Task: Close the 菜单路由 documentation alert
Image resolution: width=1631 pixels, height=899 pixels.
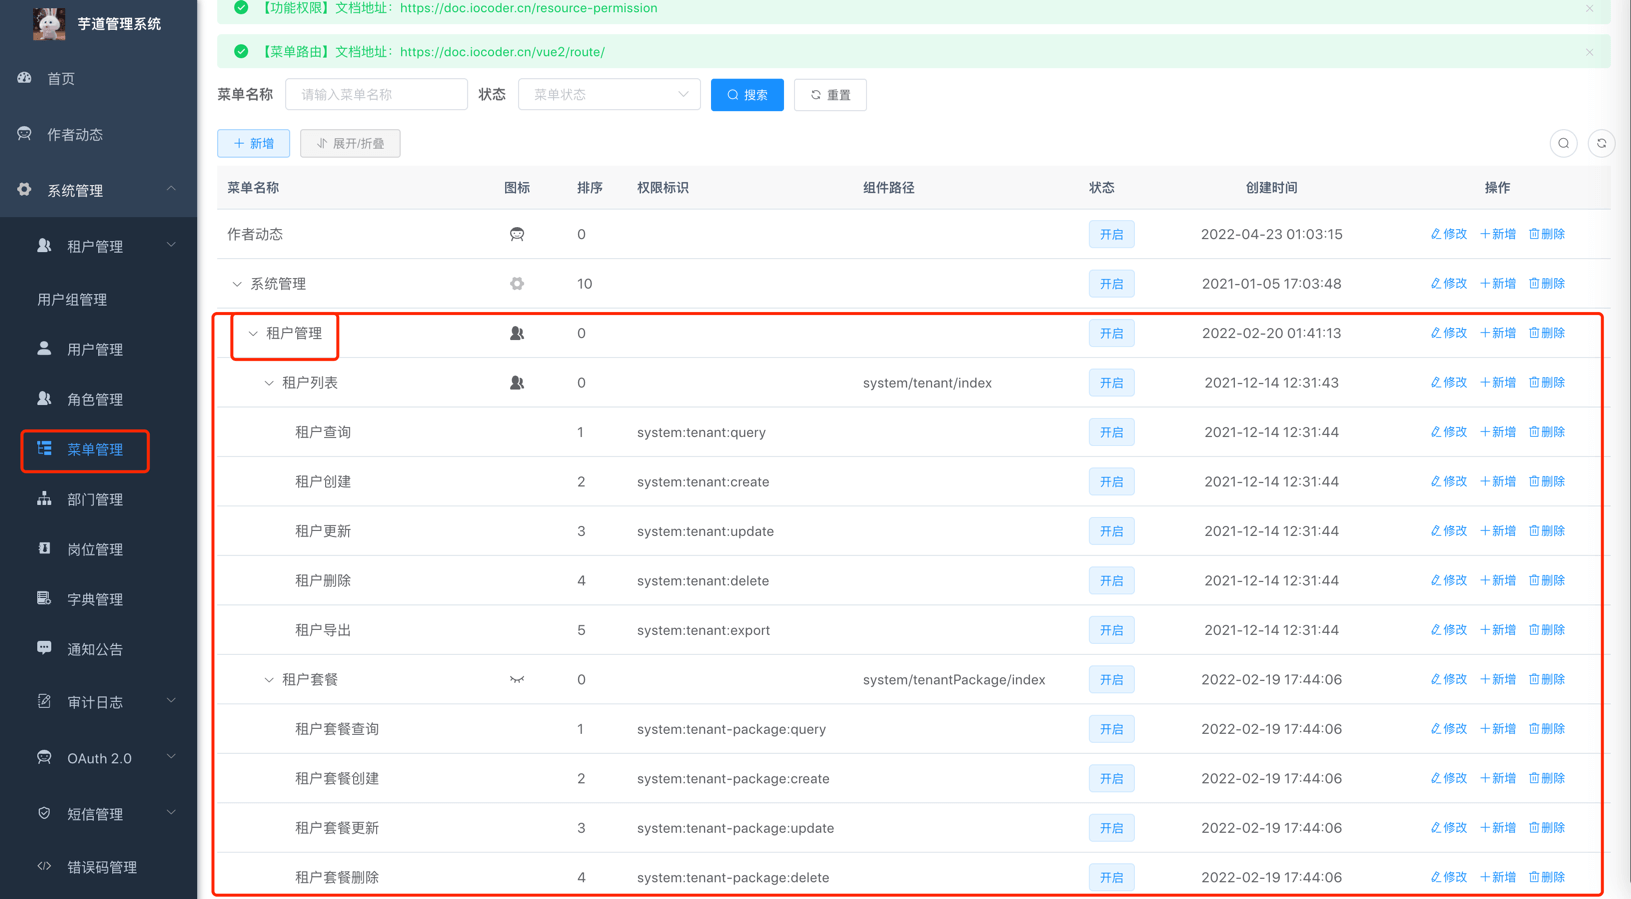Action: (x=1589, y=52)
